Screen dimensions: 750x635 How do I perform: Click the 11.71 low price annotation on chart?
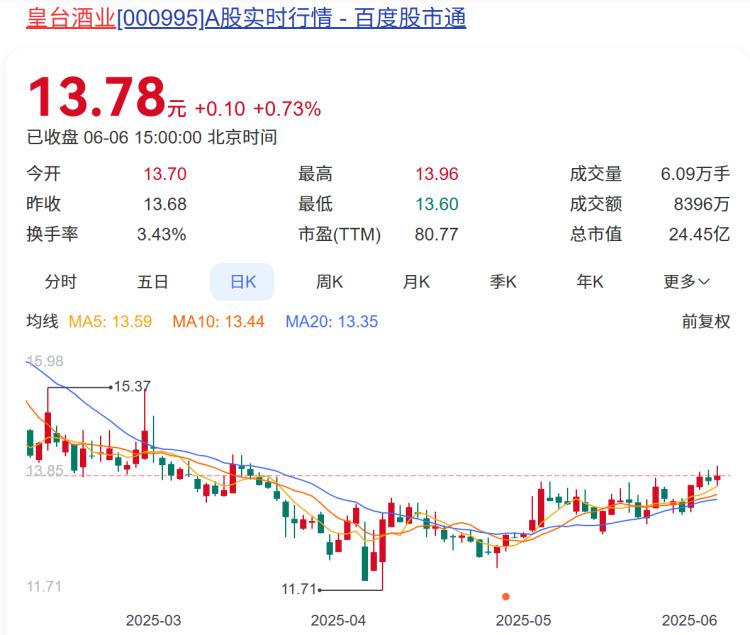299,589
